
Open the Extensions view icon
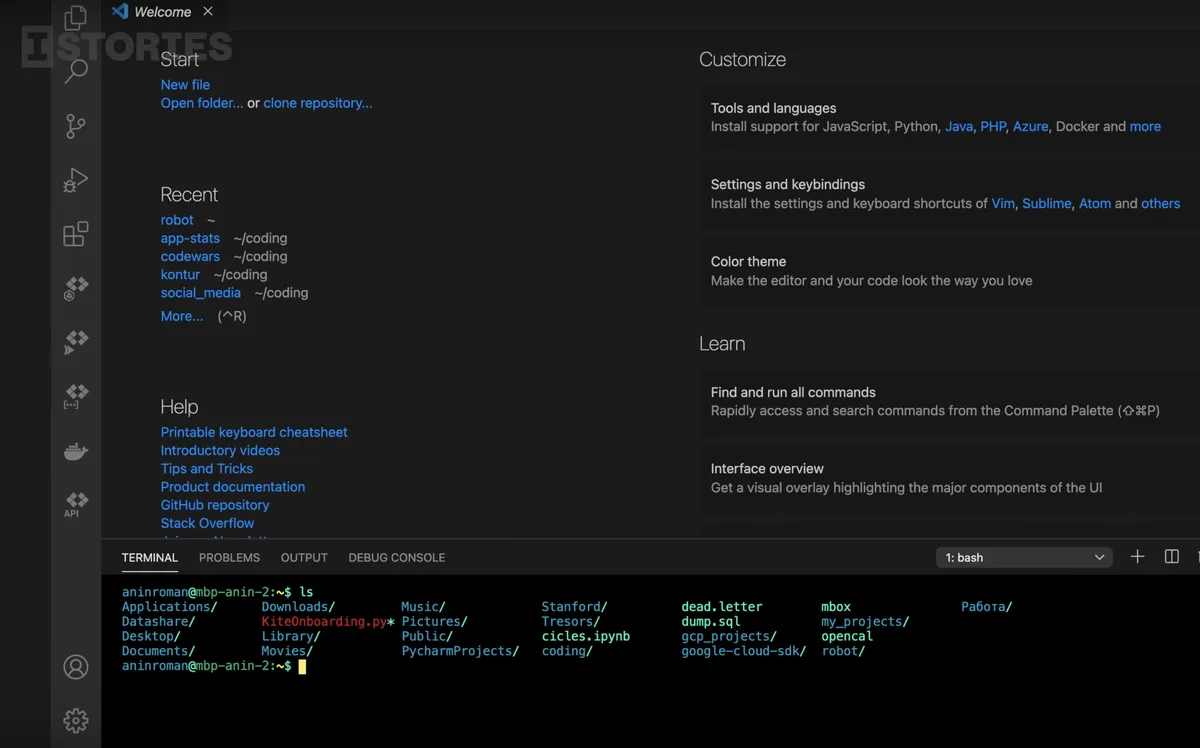76,234
